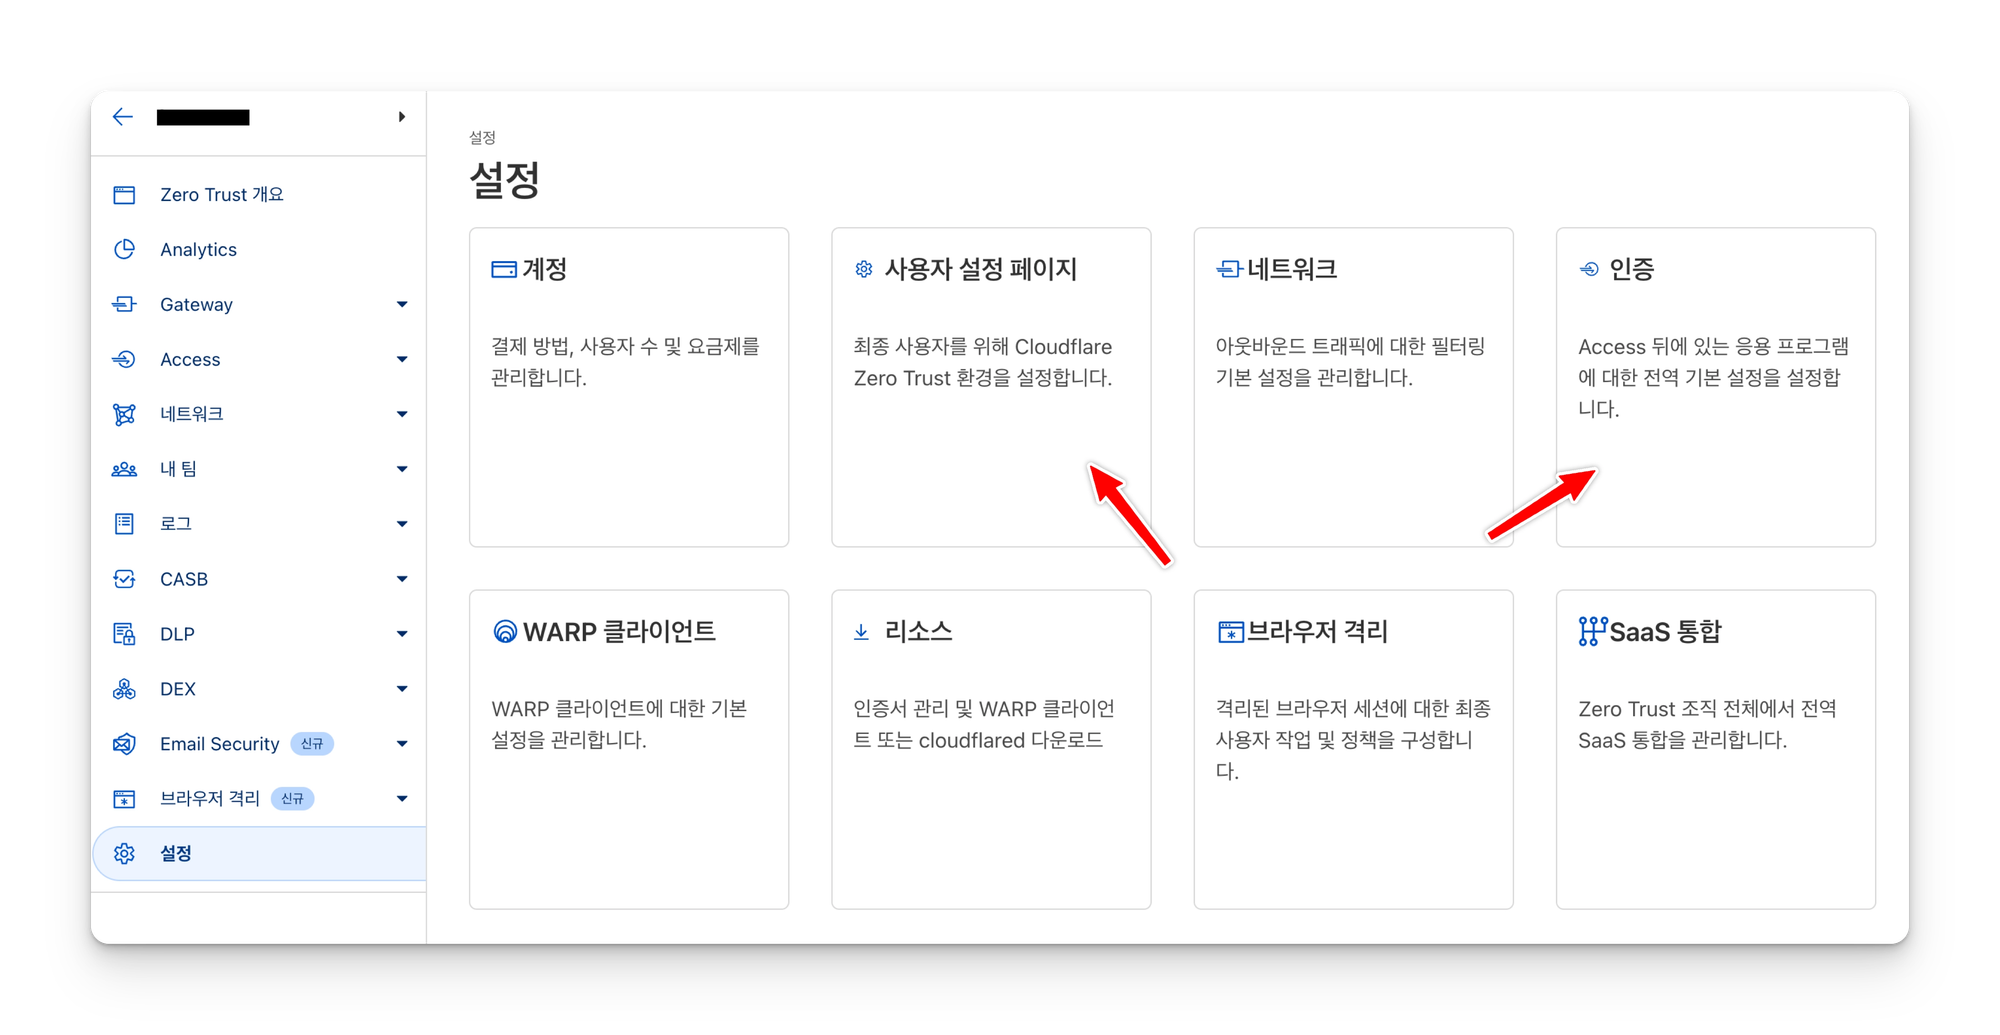Click the 내 팀 people icon
The width and height of the screenshot is (2000, 1035).
coord(124,469)
